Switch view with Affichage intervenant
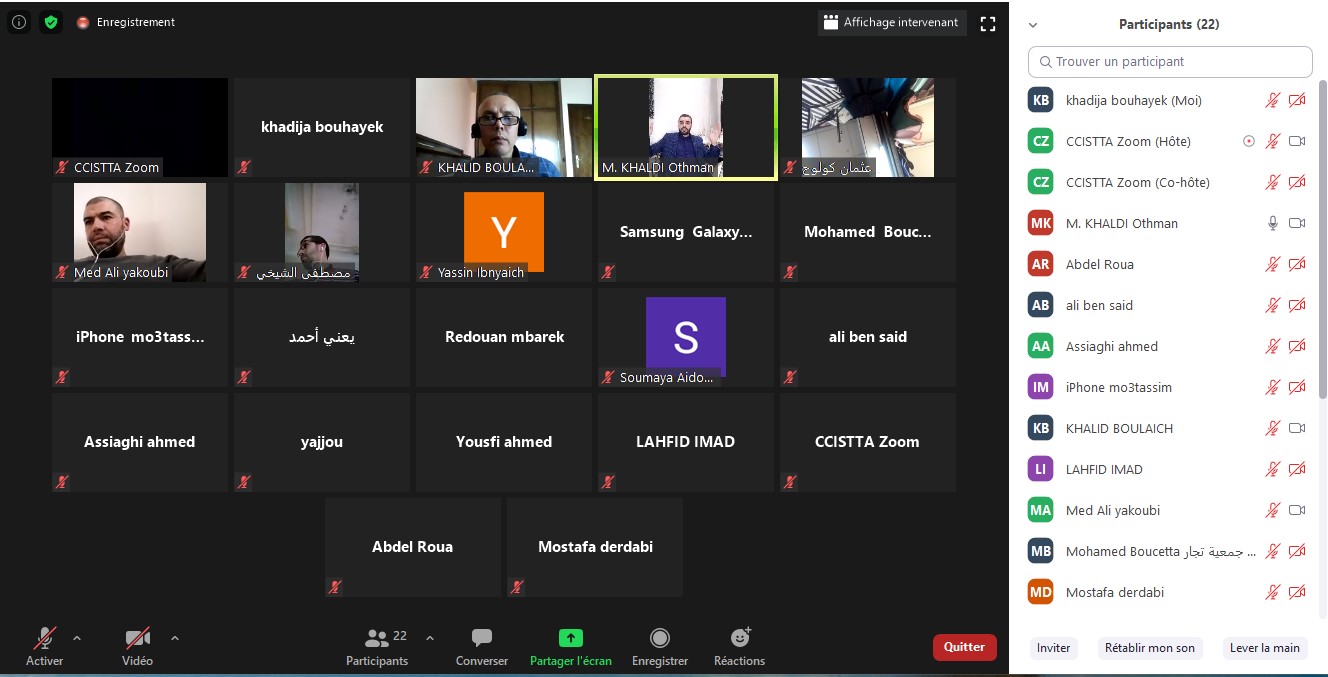 (x=892, y=22)
